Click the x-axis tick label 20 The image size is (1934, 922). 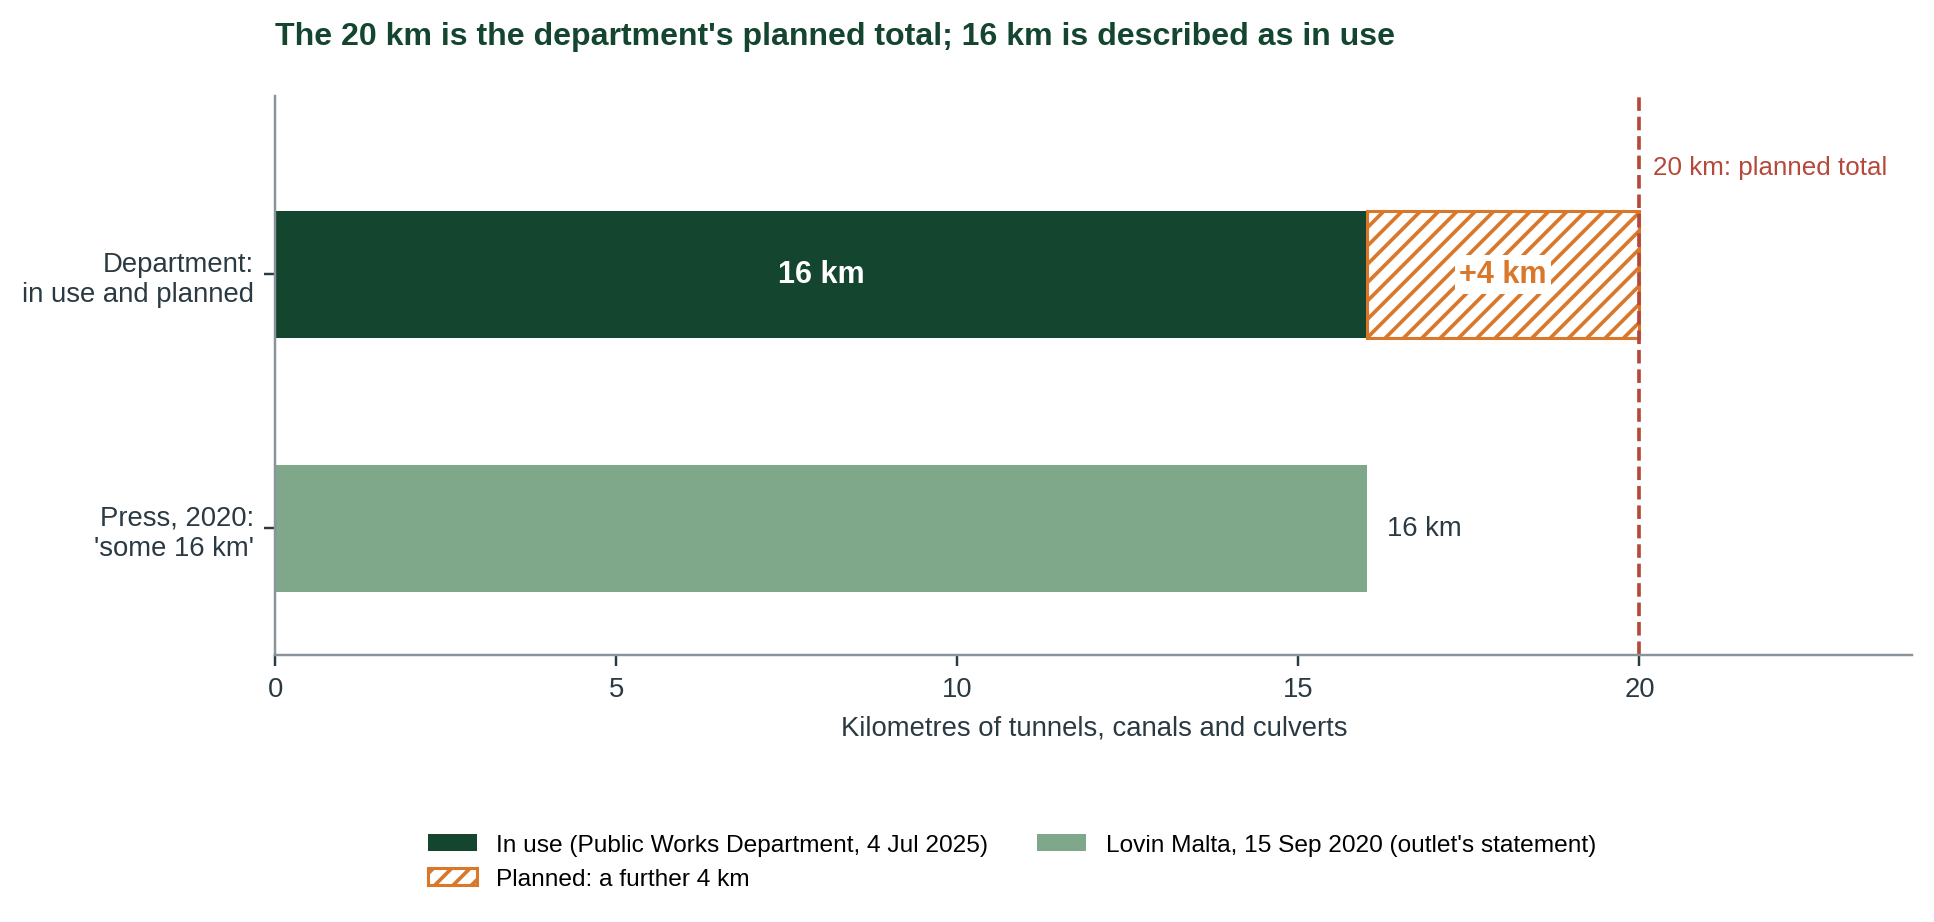point(1639,688)
